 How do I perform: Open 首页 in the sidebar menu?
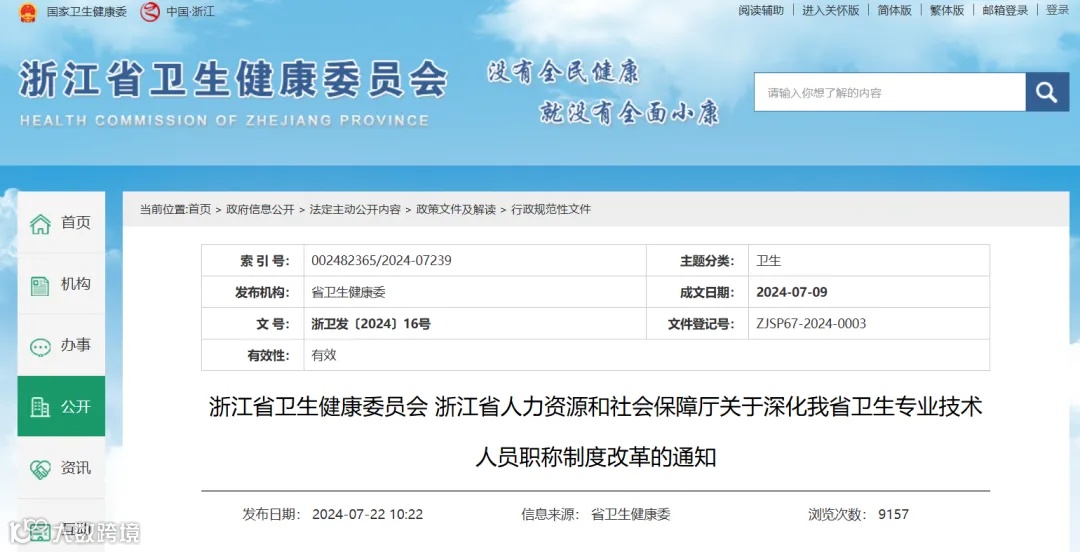coord(61,223)
